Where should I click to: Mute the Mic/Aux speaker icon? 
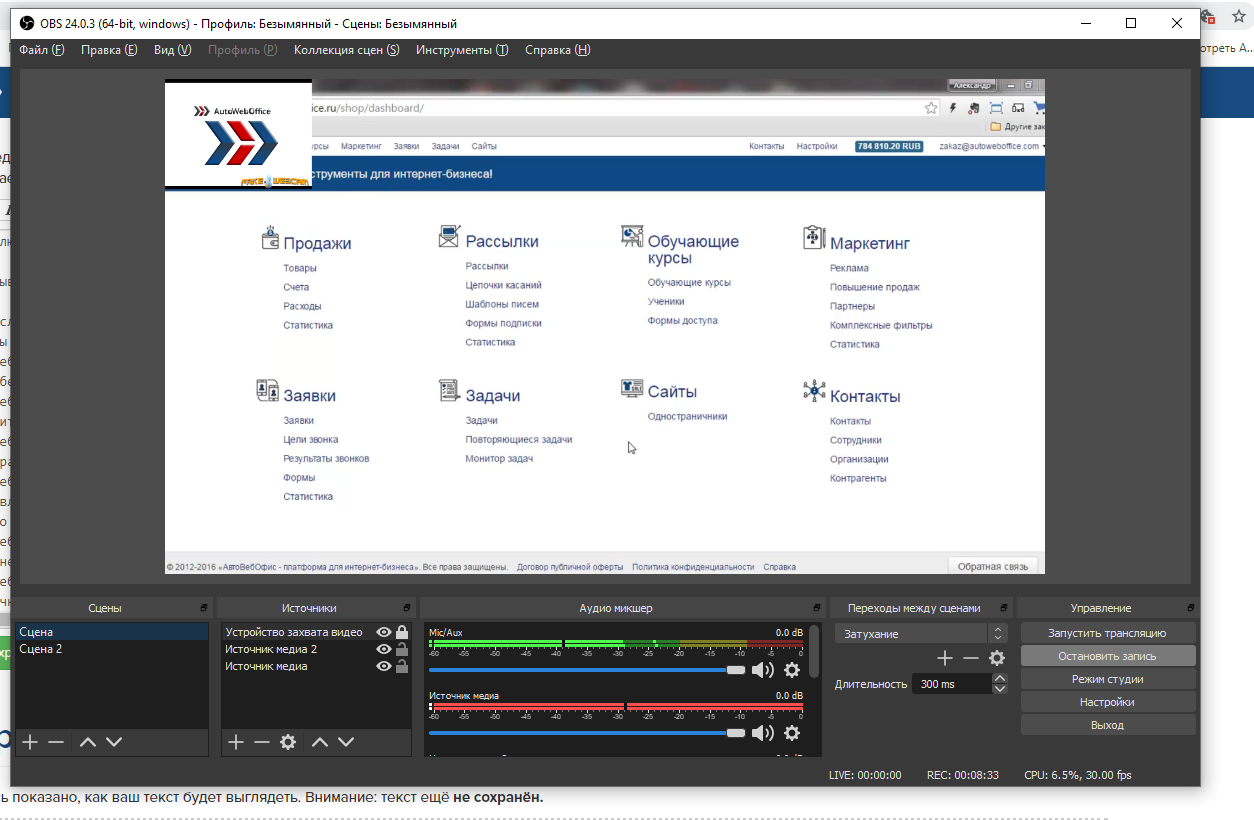(x=762, y=670)
